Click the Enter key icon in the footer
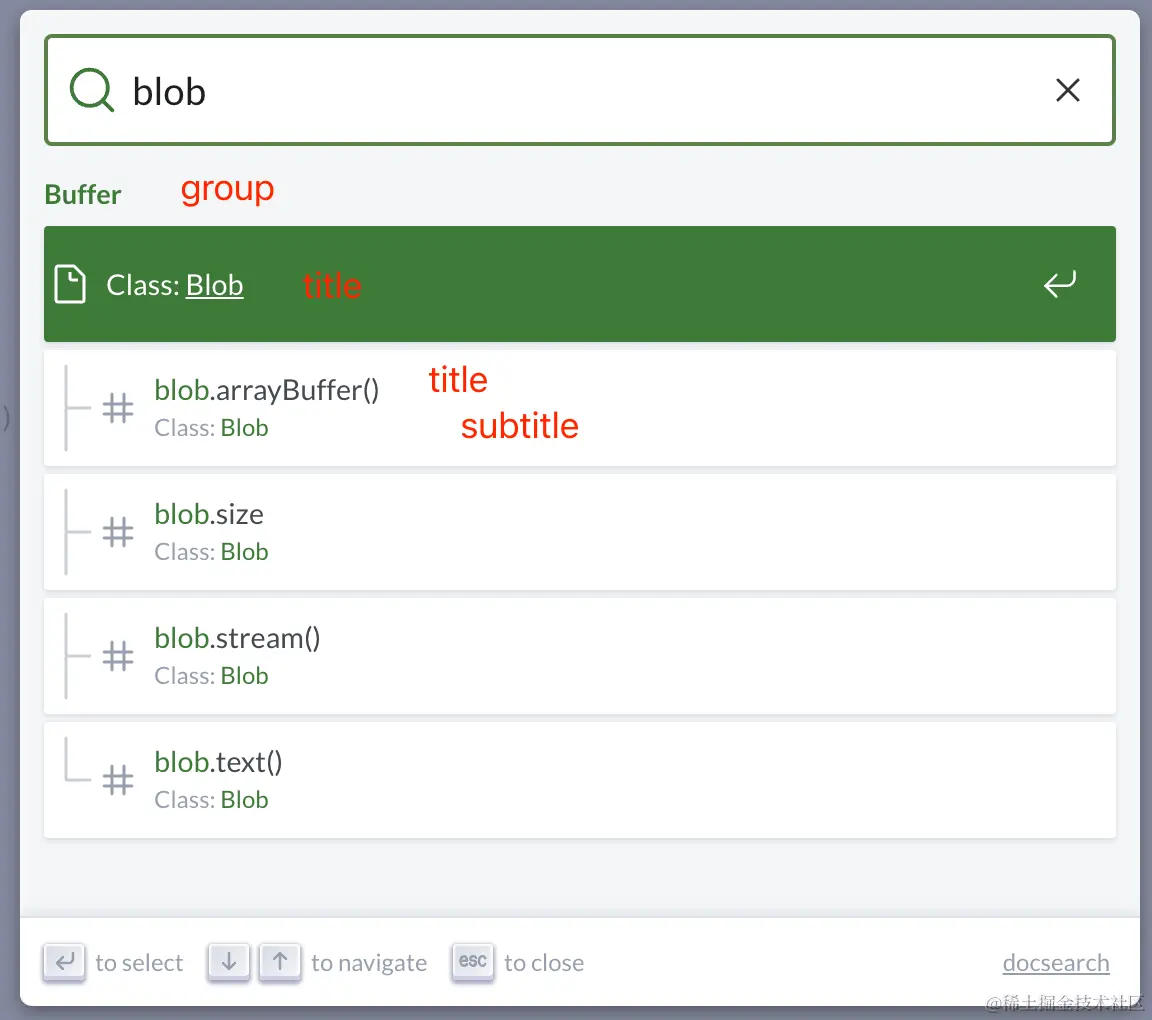Image resolution: width=1152 pixels, height=1020 pixels. click(65, 962)
